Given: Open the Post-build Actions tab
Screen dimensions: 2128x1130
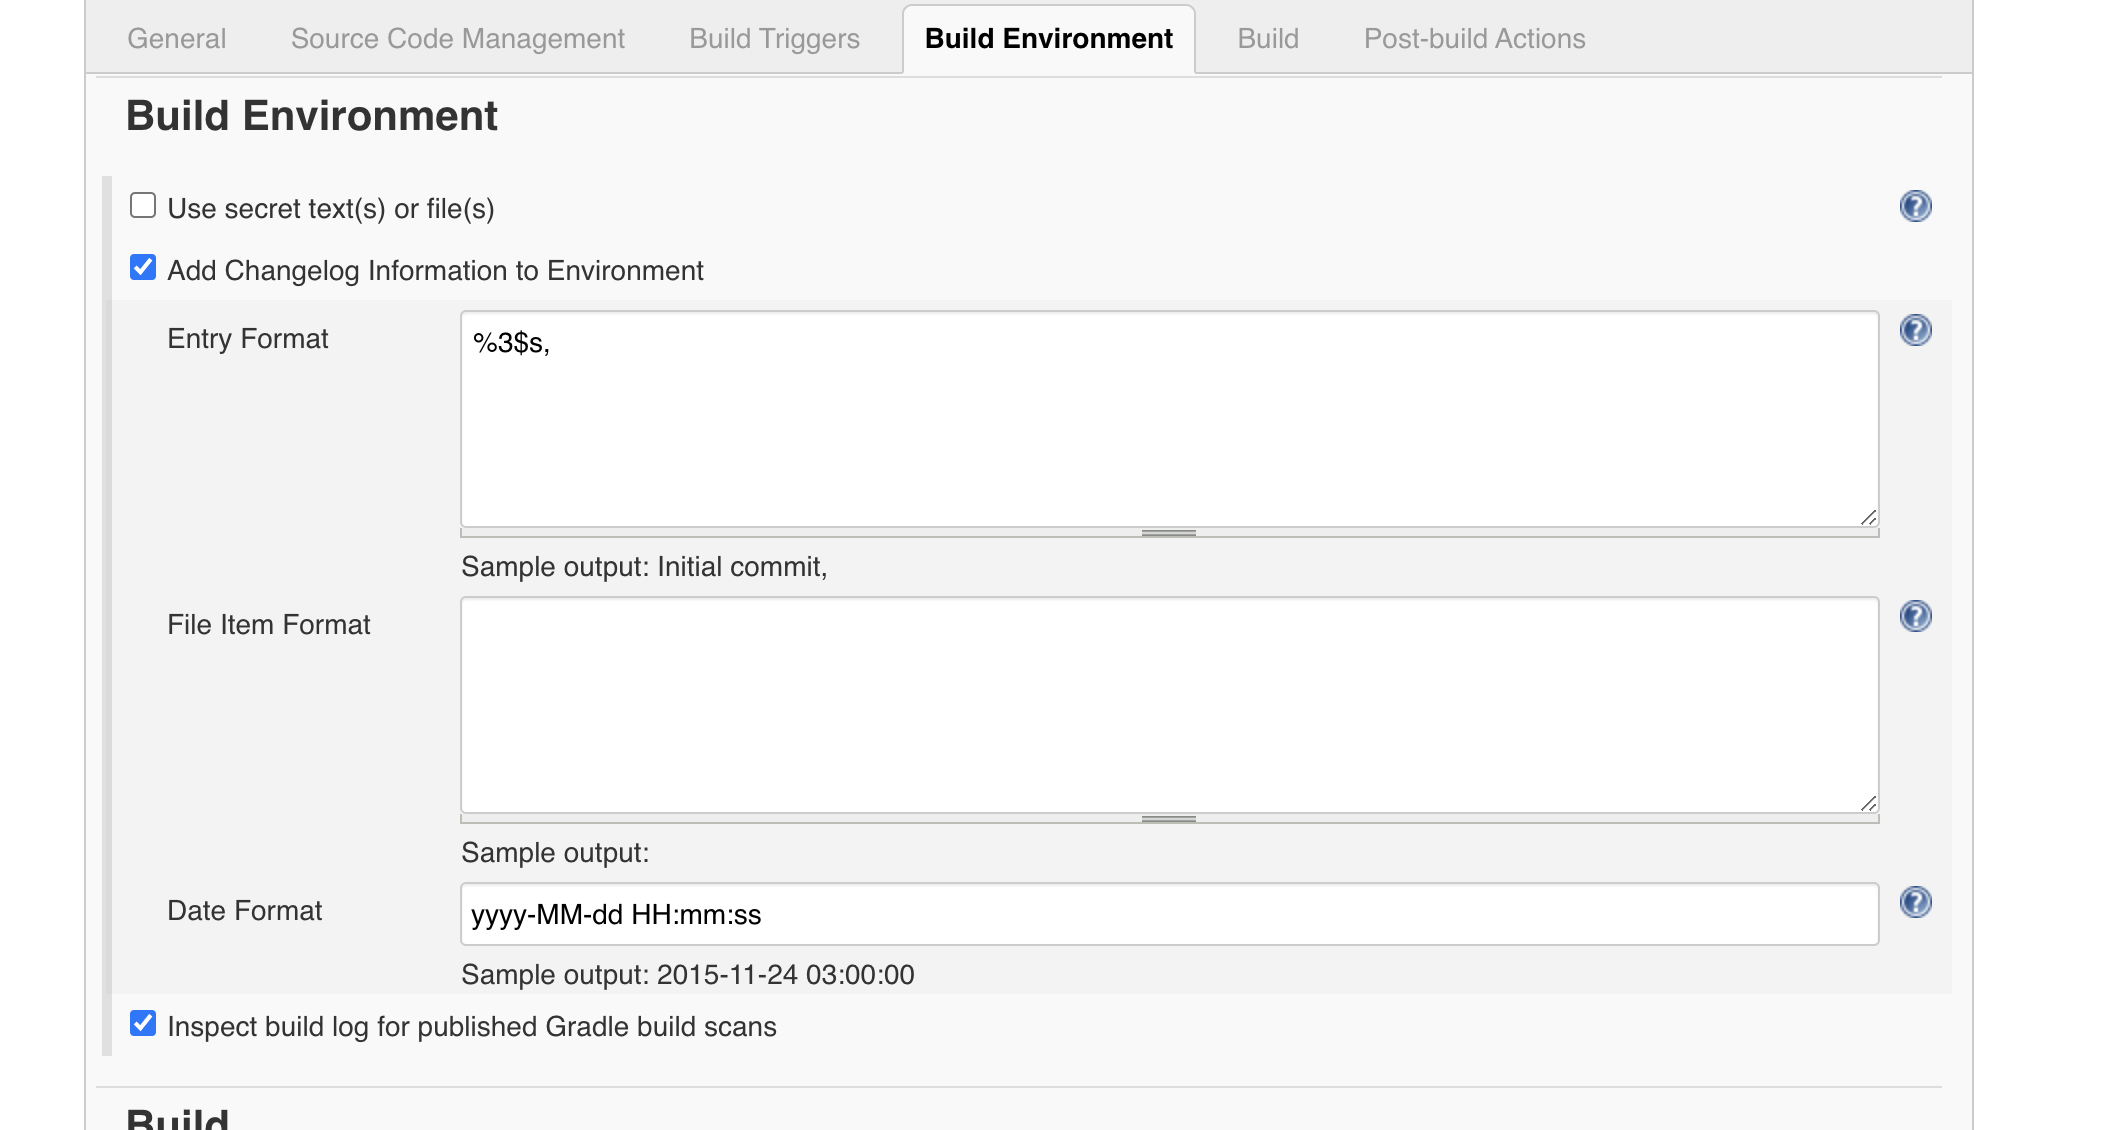Looking at the screenshot, I should pos(1474,39).
